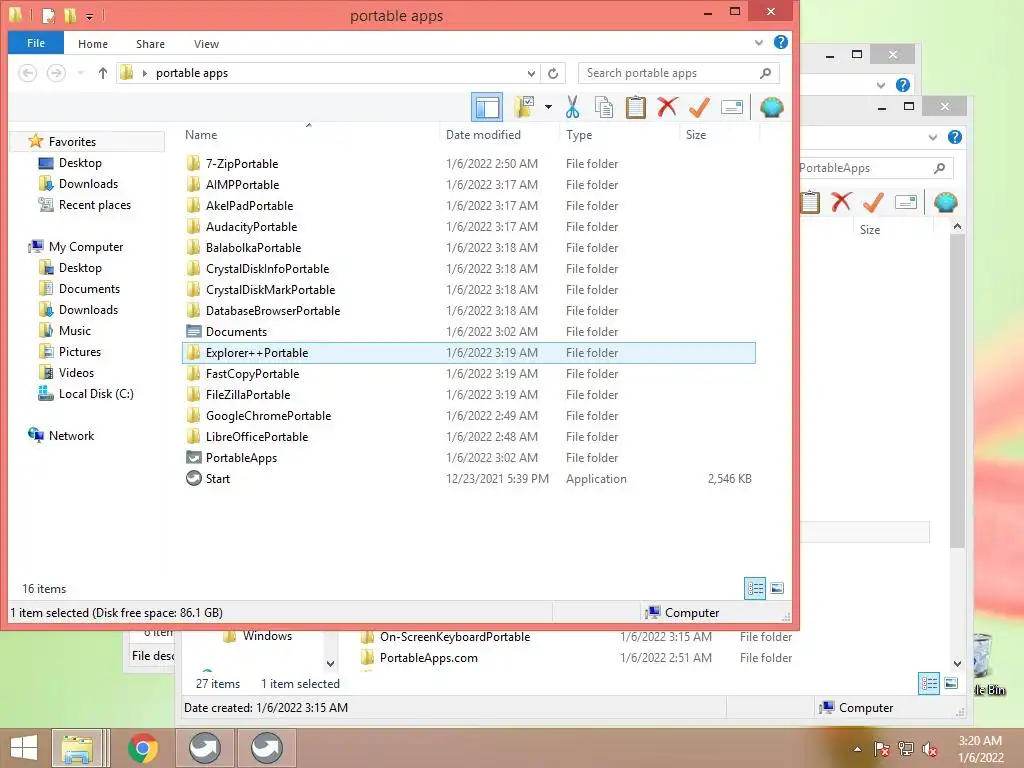Switch to the Share ribbon tab

150,44
